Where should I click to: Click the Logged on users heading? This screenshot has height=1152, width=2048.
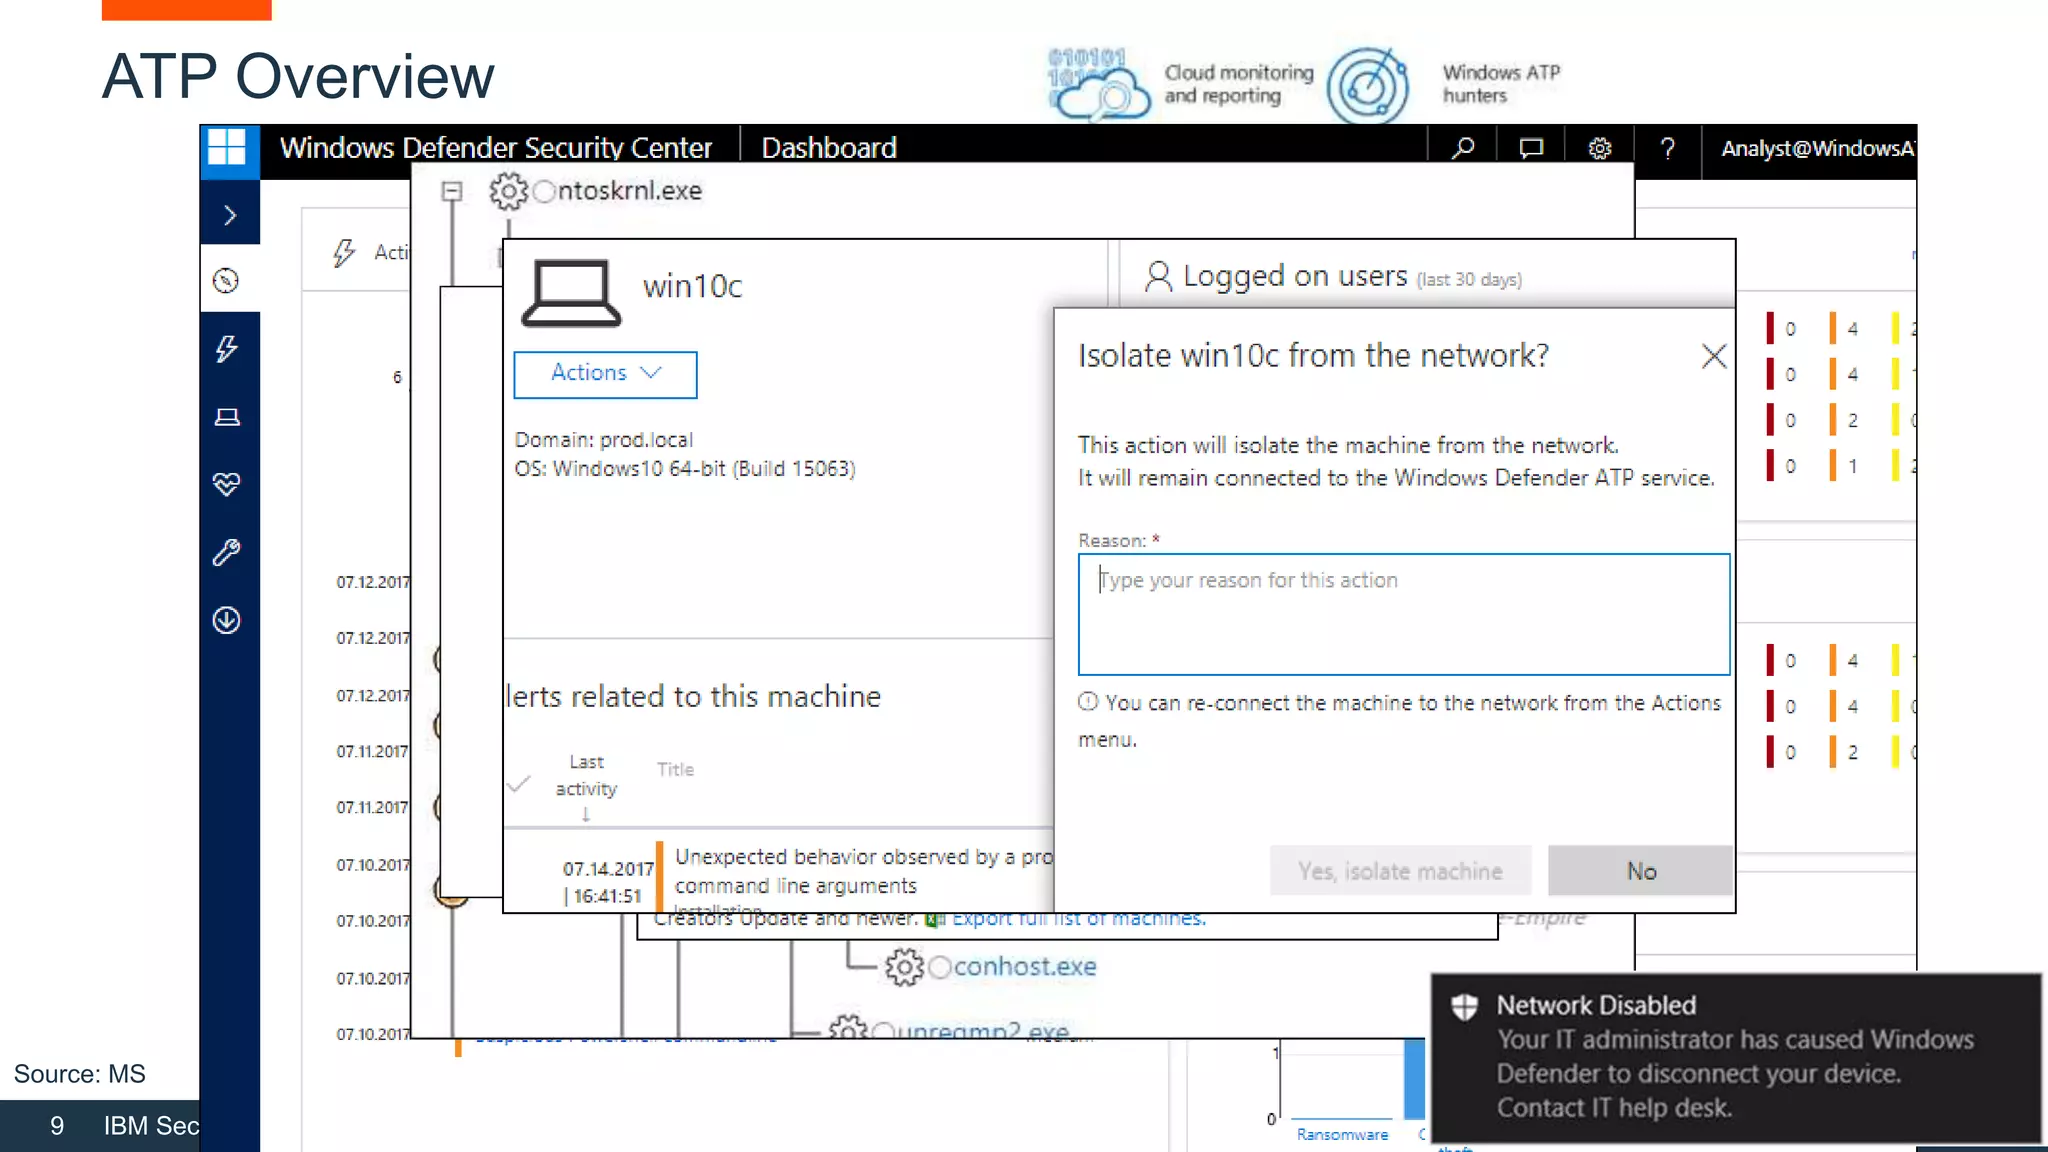[x=1295, y=276]
